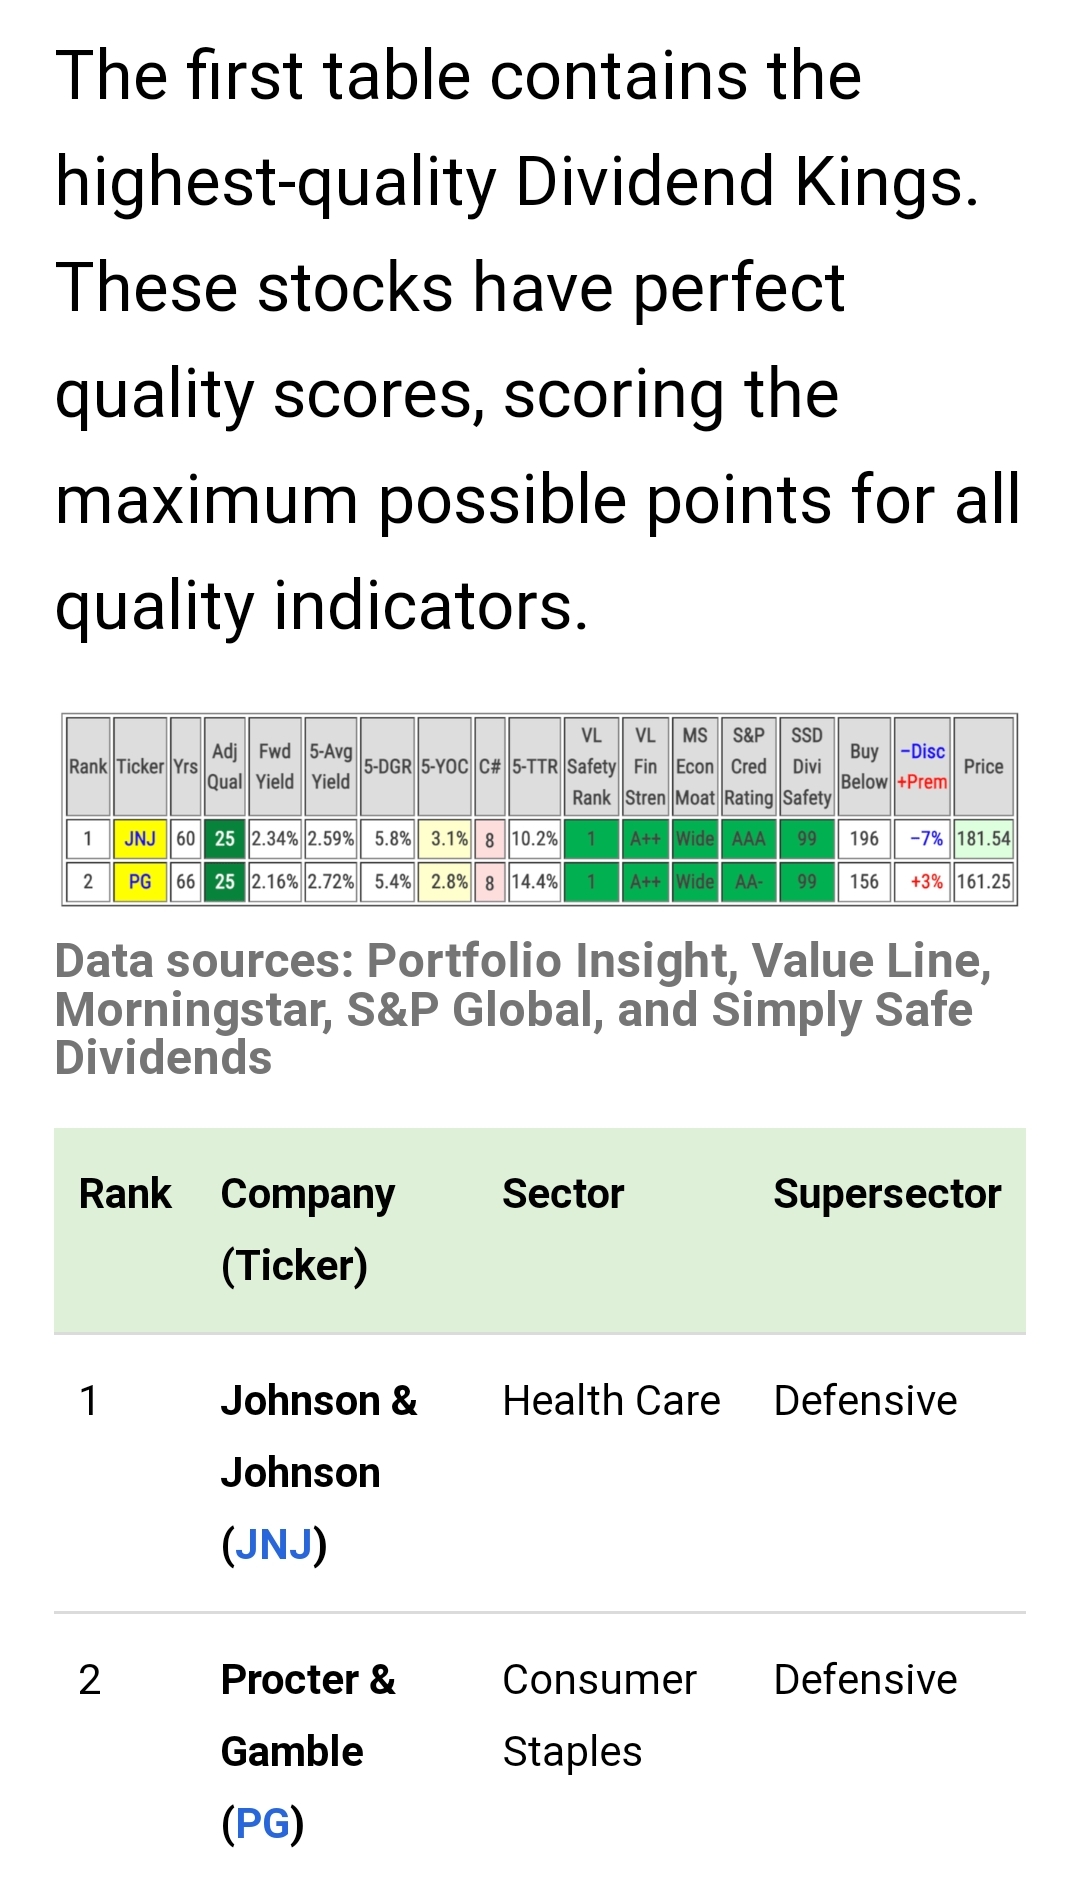
Task: Tap the intro paragraph about Dividend Kings
Action: tap(538, 341)
